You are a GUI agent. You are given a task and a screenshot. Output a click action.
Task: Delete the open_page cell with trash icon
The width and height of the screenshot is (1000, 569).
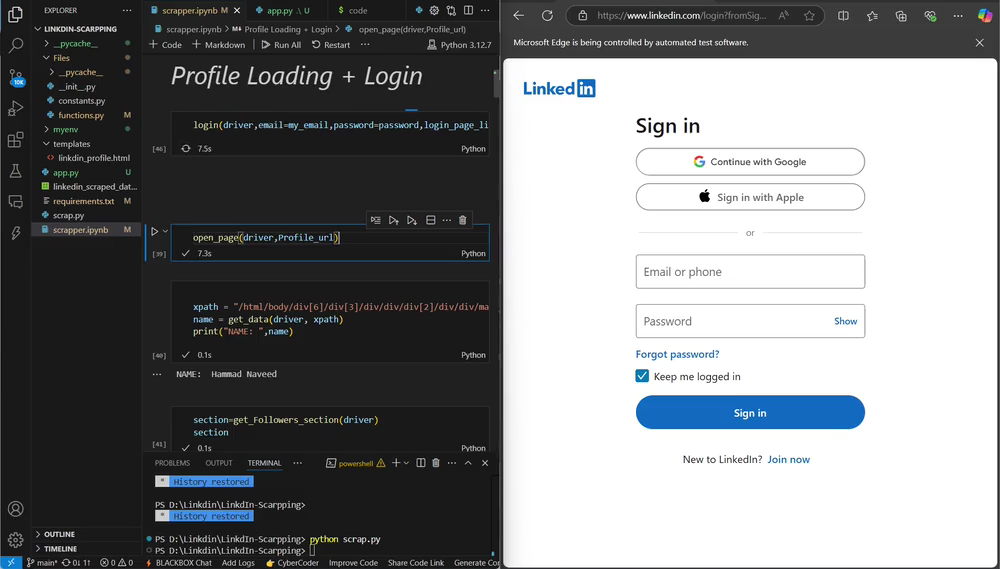[x=463, y=220]
